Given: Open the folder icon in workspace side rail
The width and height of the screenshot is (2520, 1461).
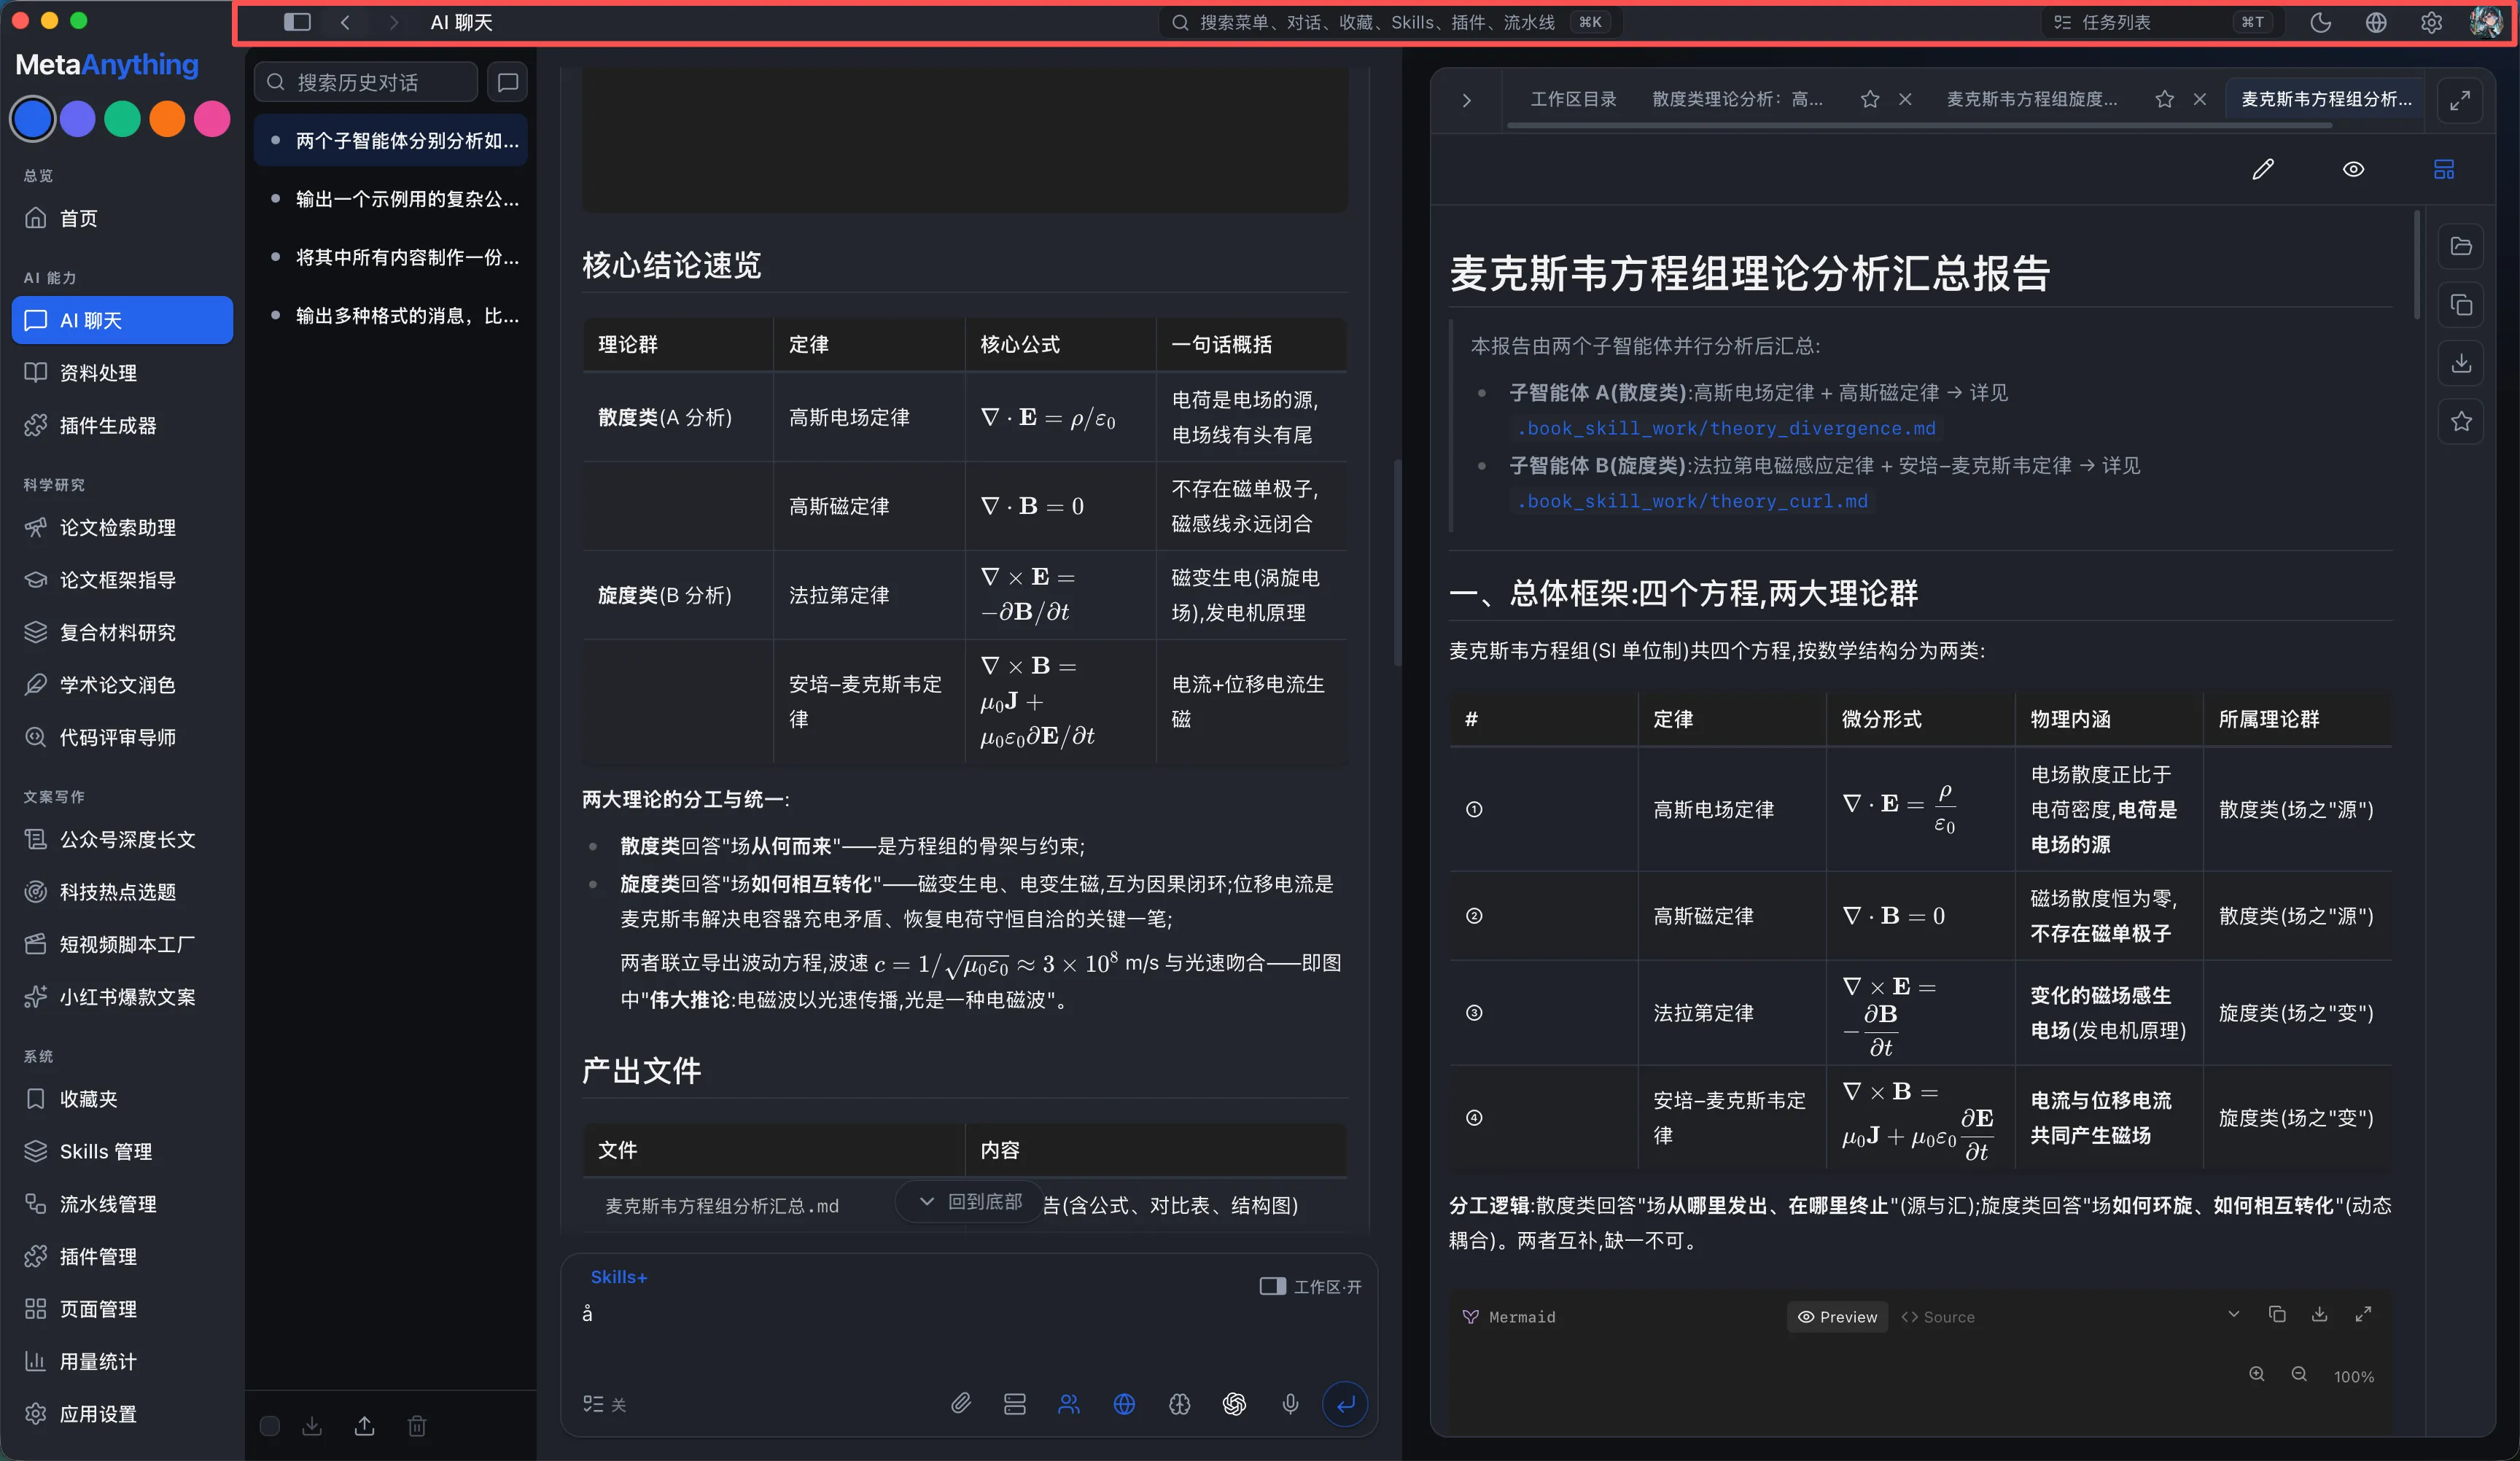Looking at the screenshot, I should pos(2461,246).
